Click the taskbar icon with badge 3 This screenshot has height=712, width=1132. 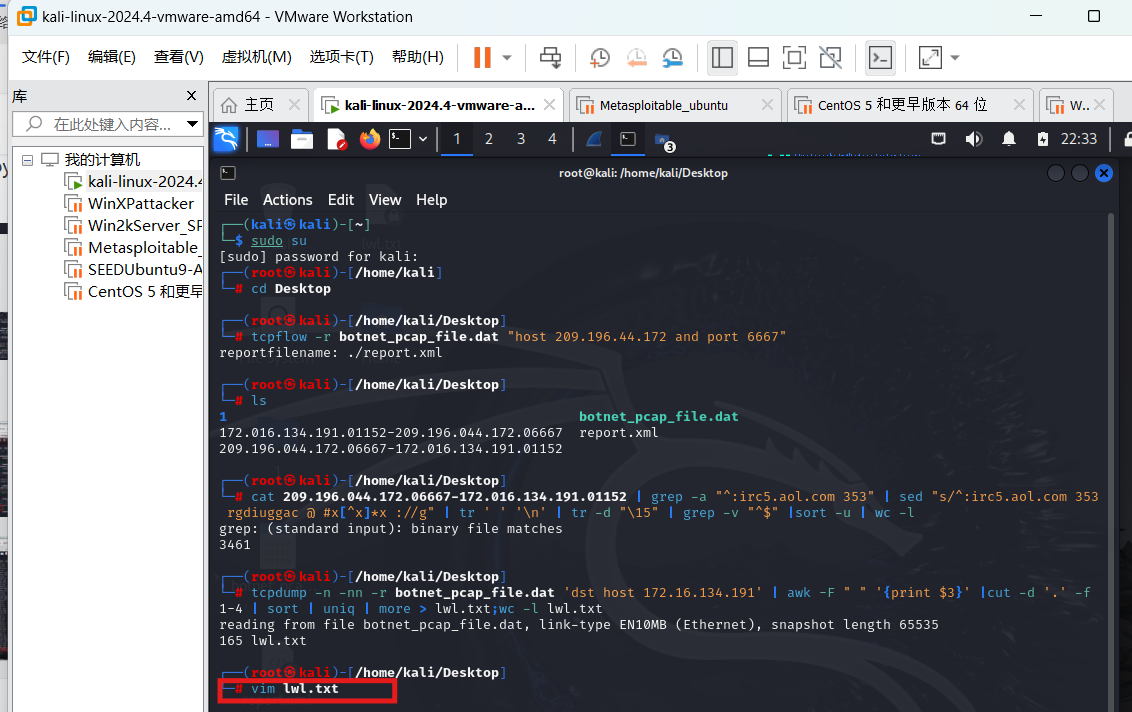point(663,141)
